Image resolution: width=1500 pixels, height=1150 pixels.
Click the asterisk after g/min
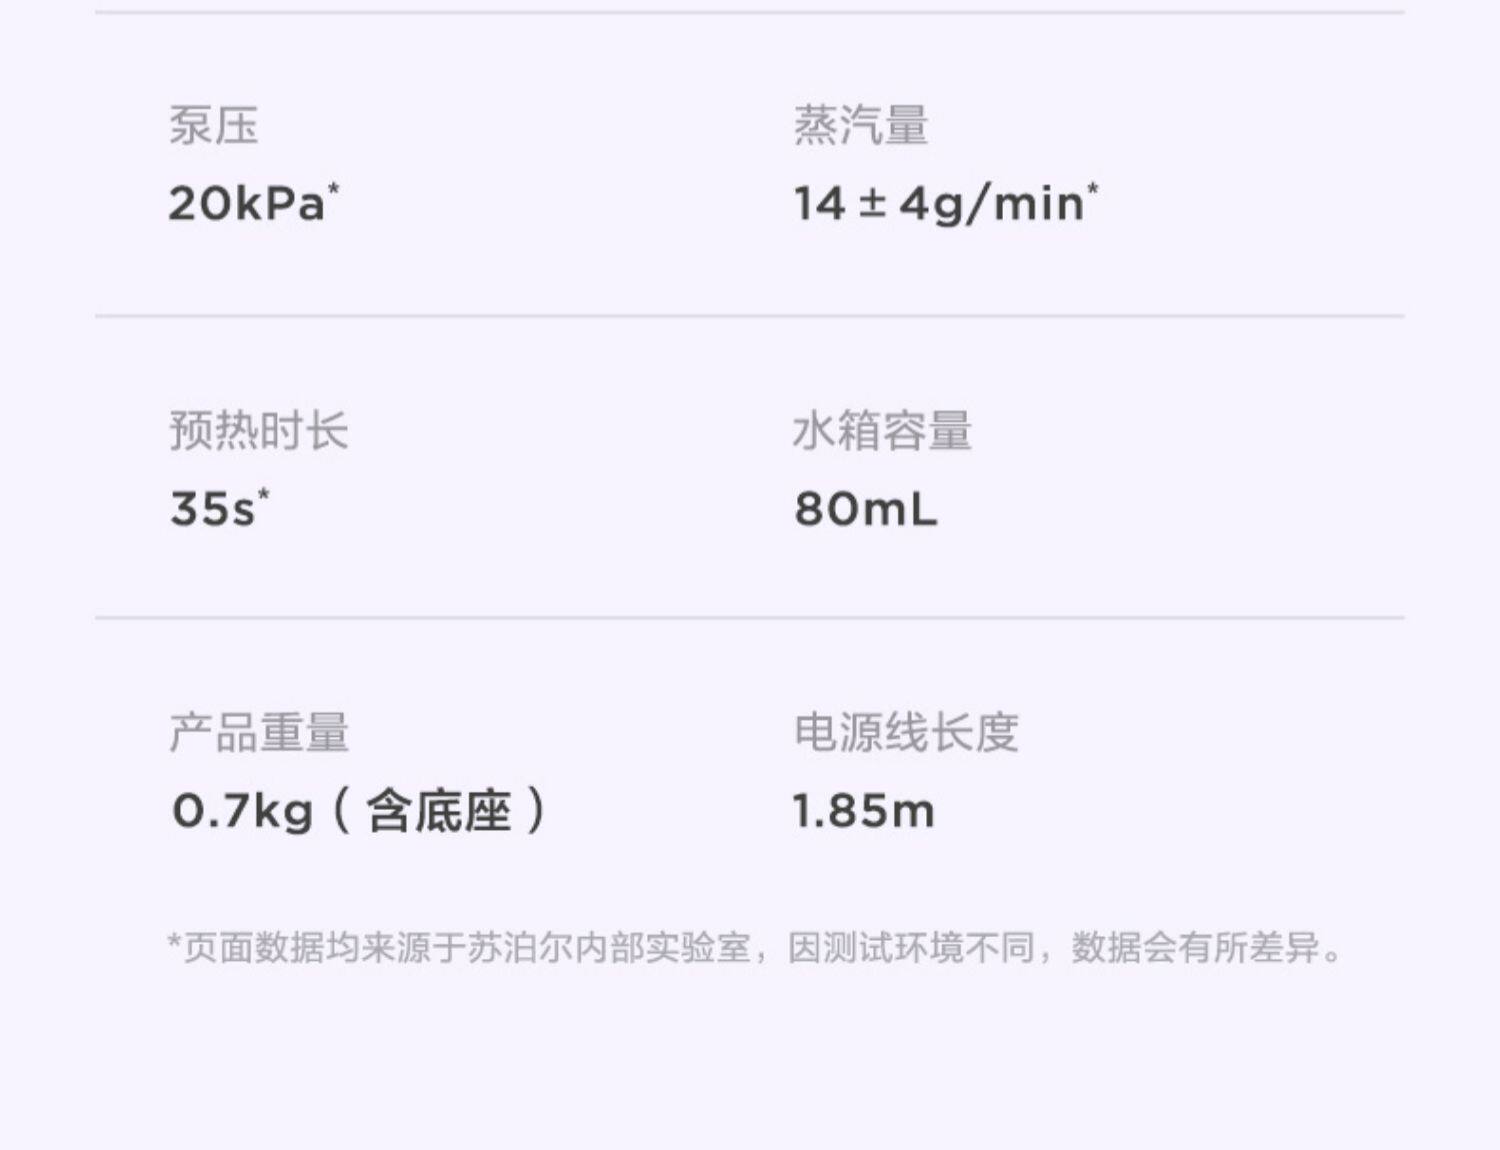coord(1093,188)
